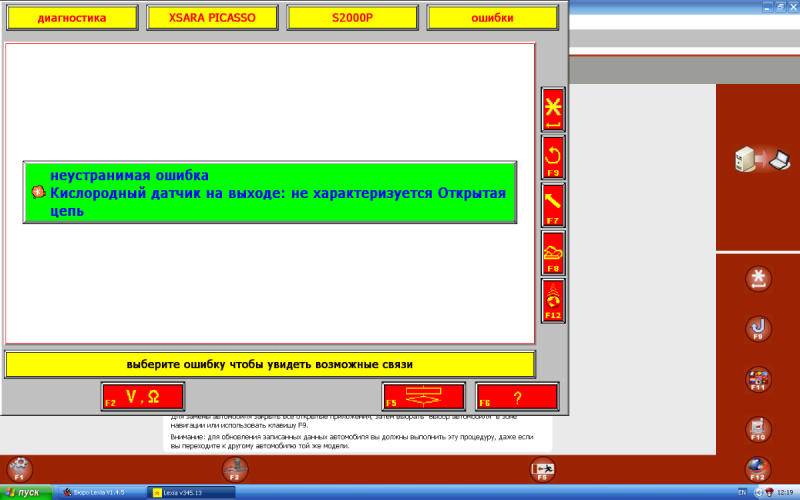Click the EN language indicator in system tray
Viewport: 800px width, 500px height.
[742, 492]
